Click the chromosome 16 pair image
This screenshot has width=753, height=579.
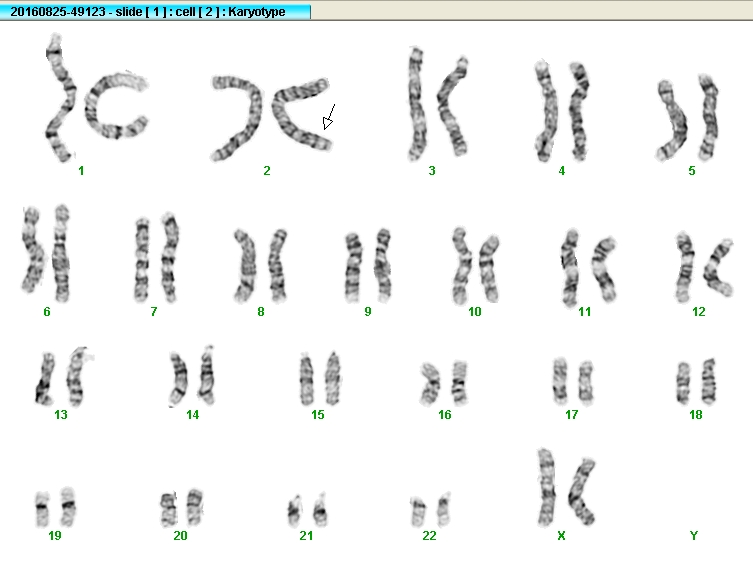point(444,383)
